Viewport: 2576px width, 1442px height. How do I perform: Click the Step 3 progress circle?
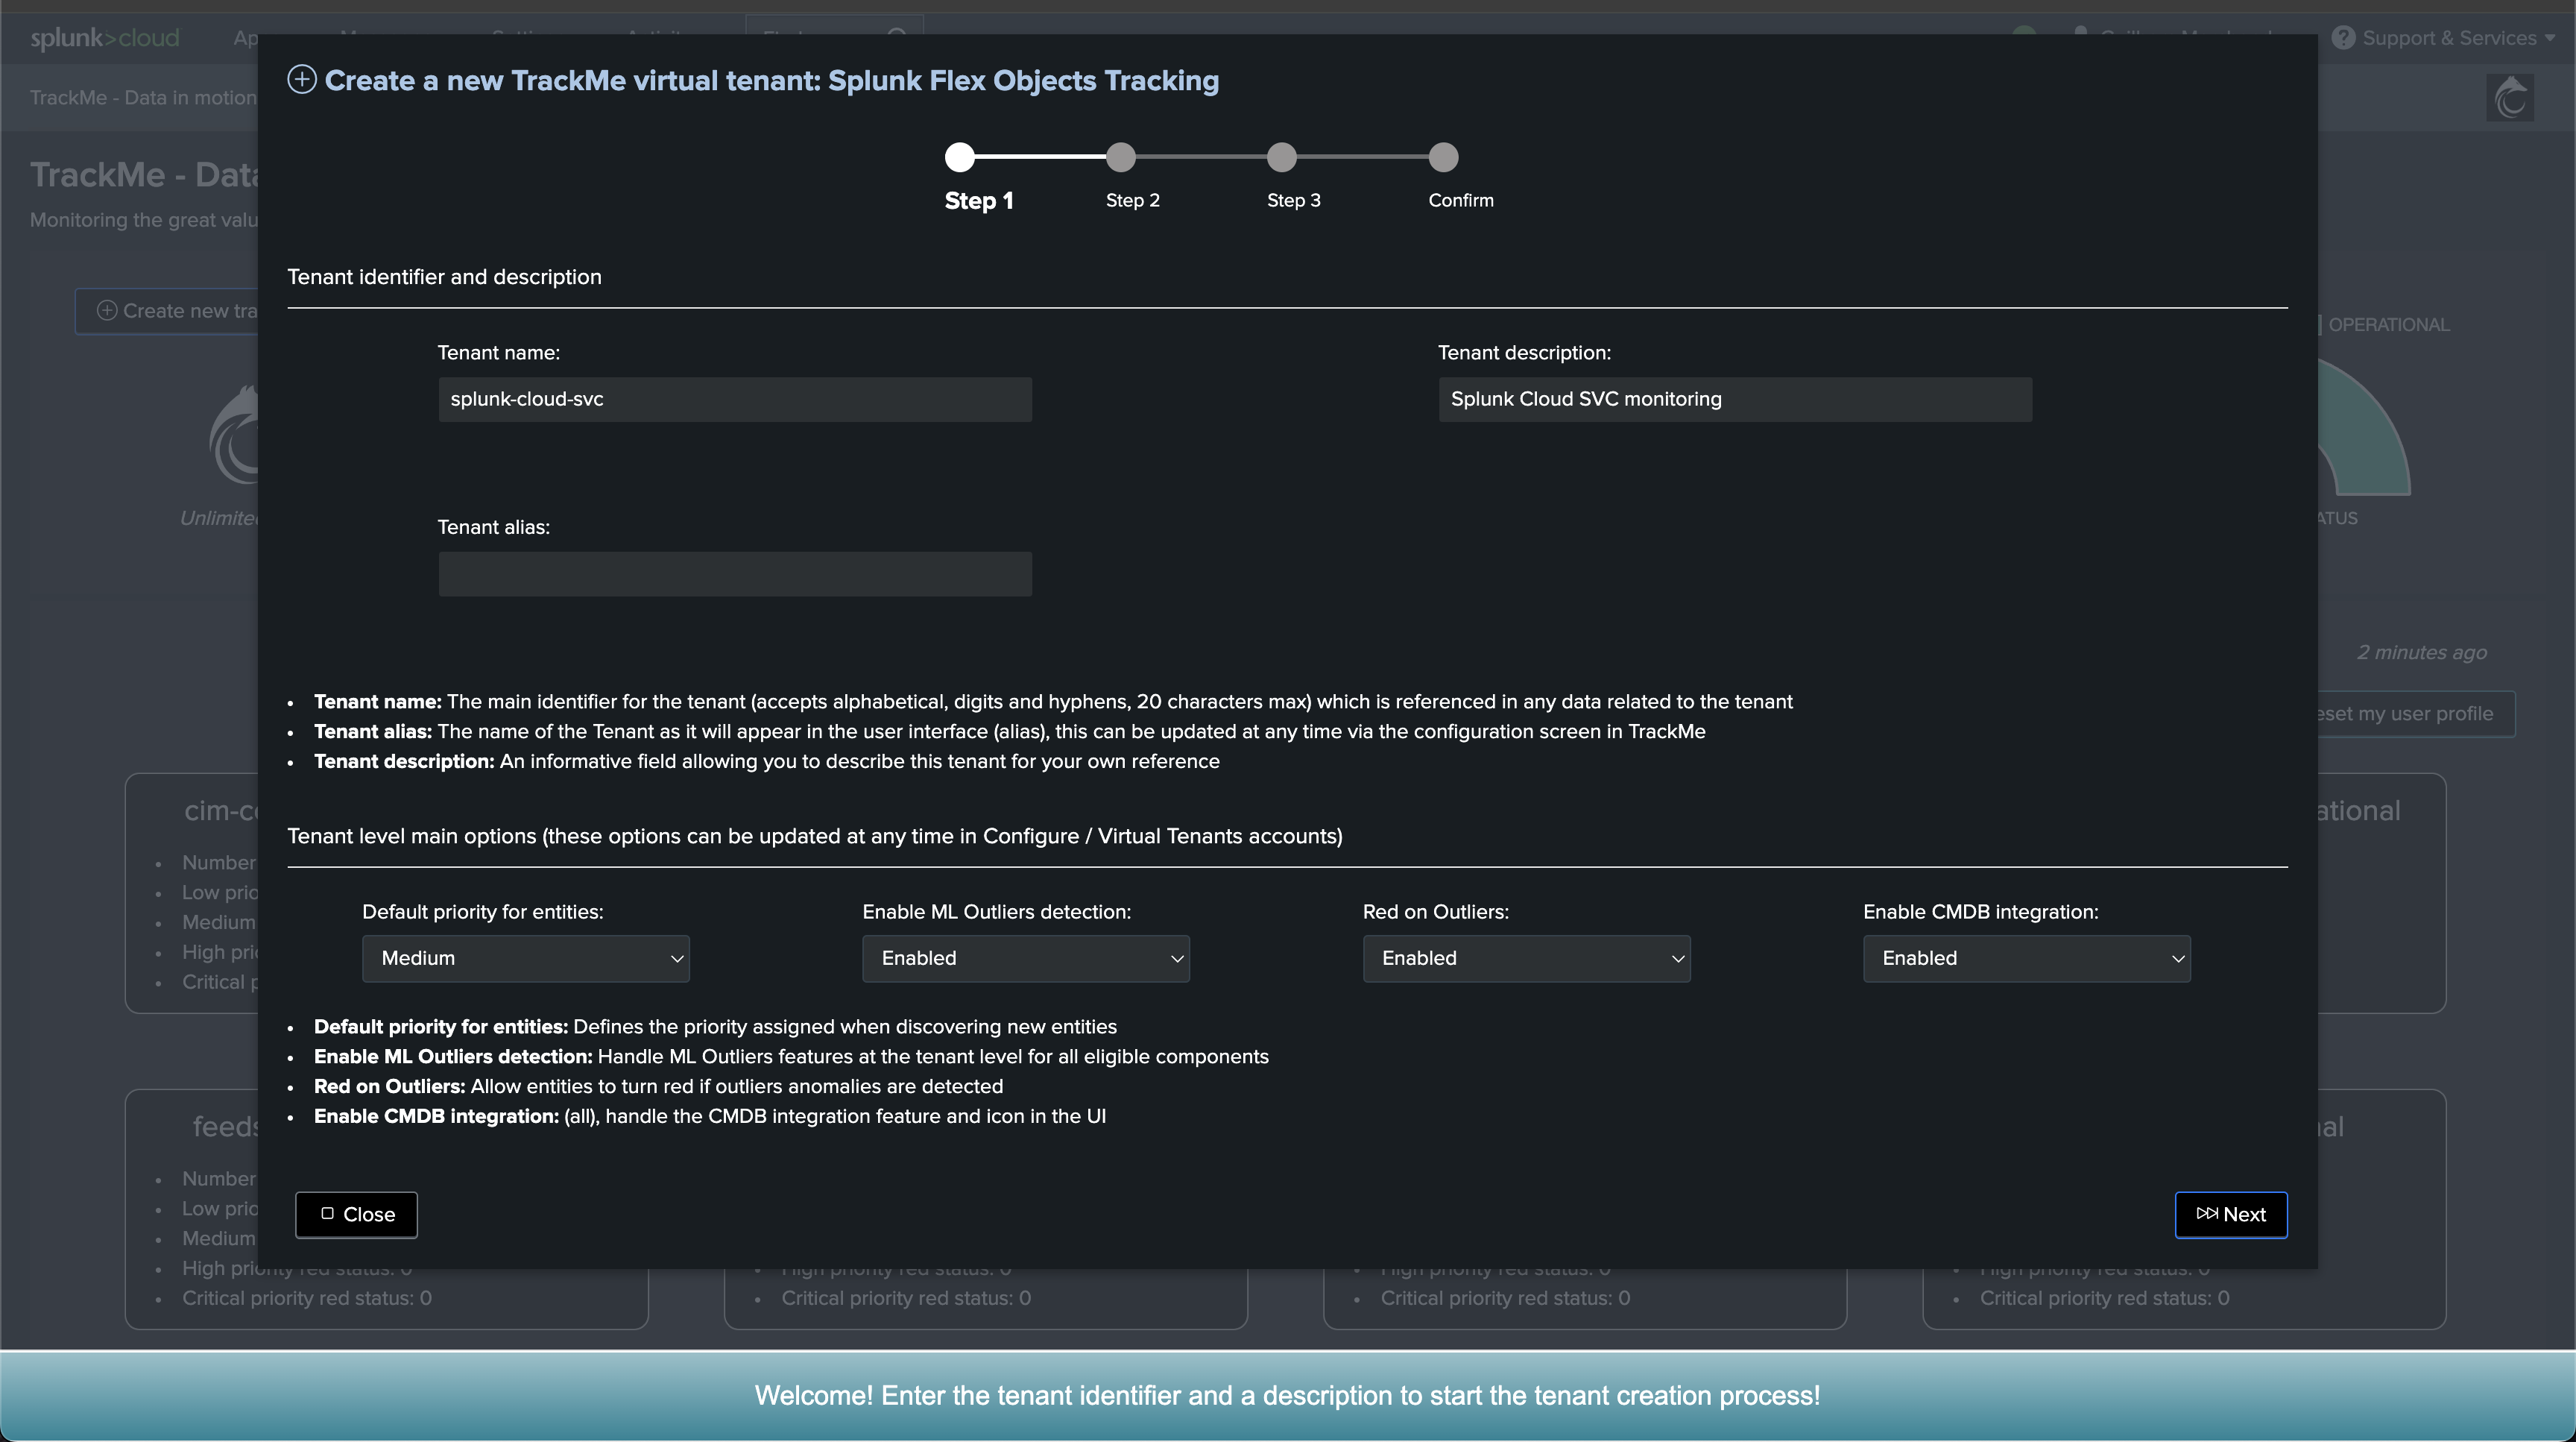pos(1281,157)
